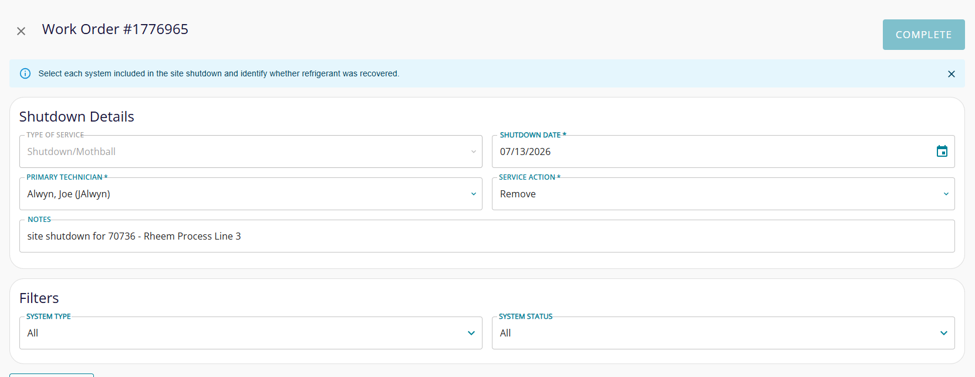The height and width of the screenshot is (377, 975).
Task: Click the info icon in the banner
Action: point(25,73)
